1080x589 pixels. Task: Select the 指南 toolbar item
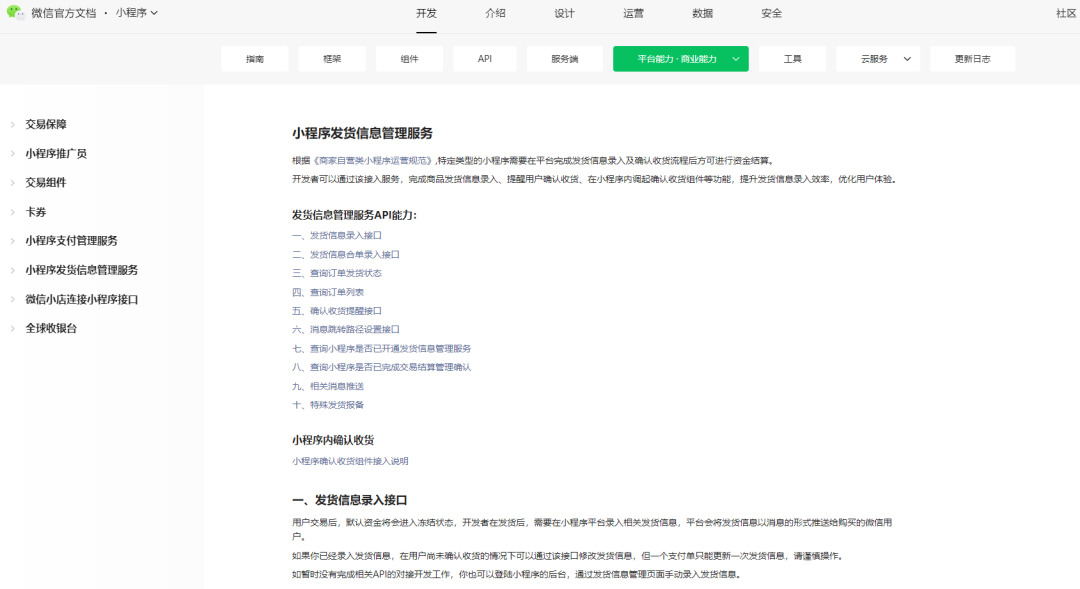(255, 58)
